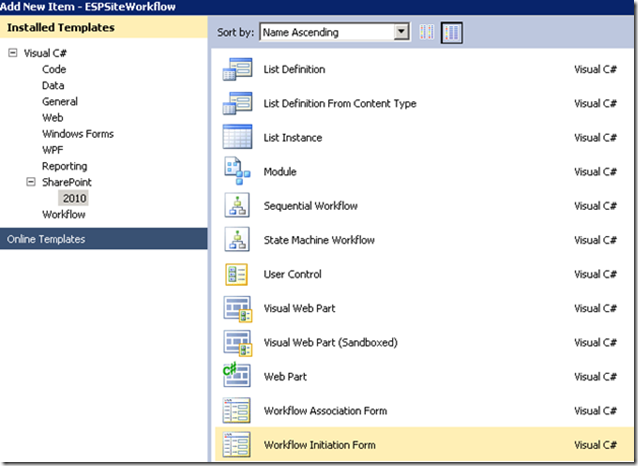The width and height of the screenshot is (638, 466).
Task: Click the List Definition template icon
Action: [237, 69]
